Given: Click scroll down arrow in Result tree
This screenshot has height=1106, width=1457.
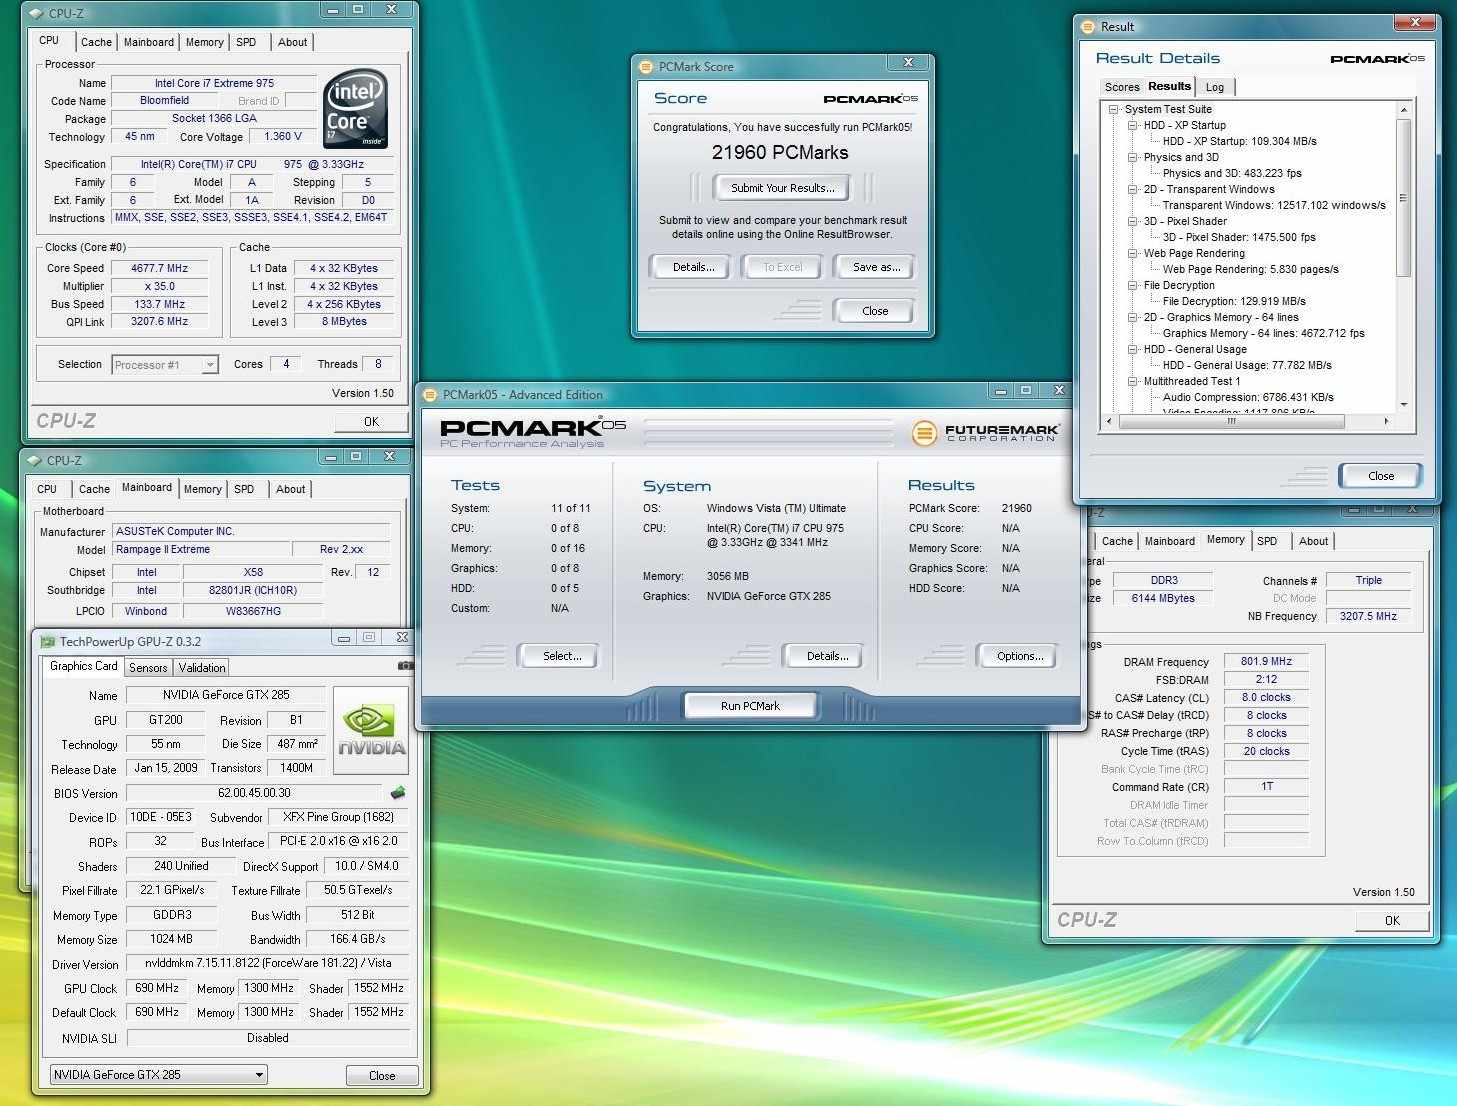Looking at the screenshot, I should click(x=1403, y=405).
